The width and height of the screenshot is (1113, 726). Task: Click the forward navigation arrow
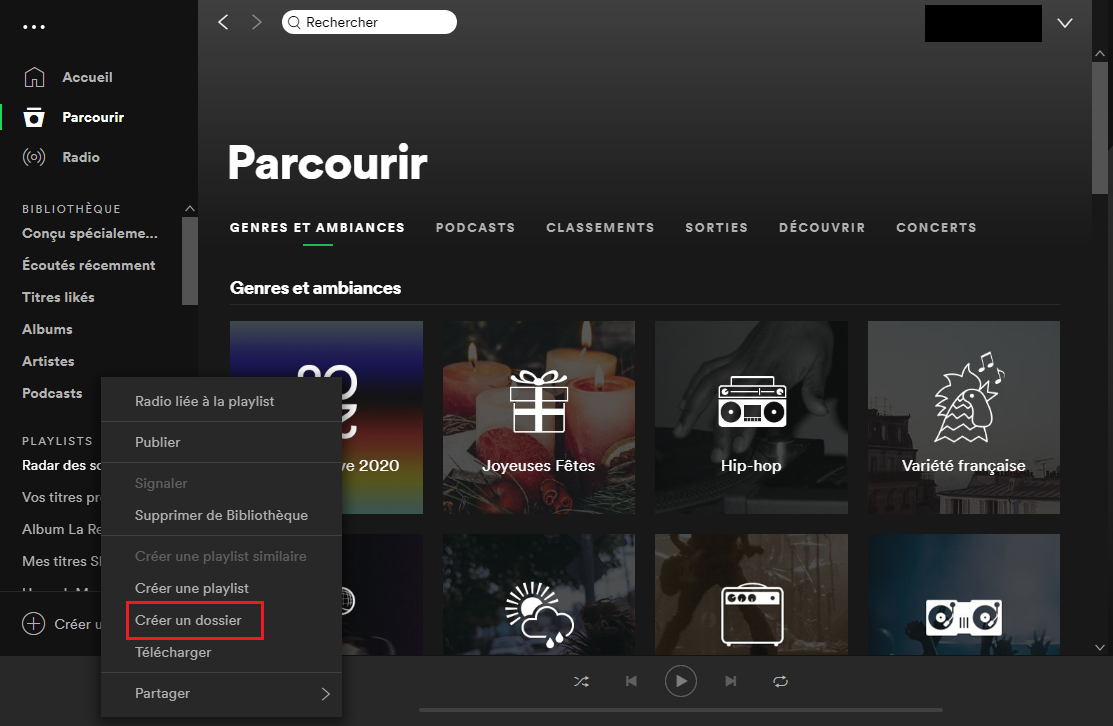point(256,21)
